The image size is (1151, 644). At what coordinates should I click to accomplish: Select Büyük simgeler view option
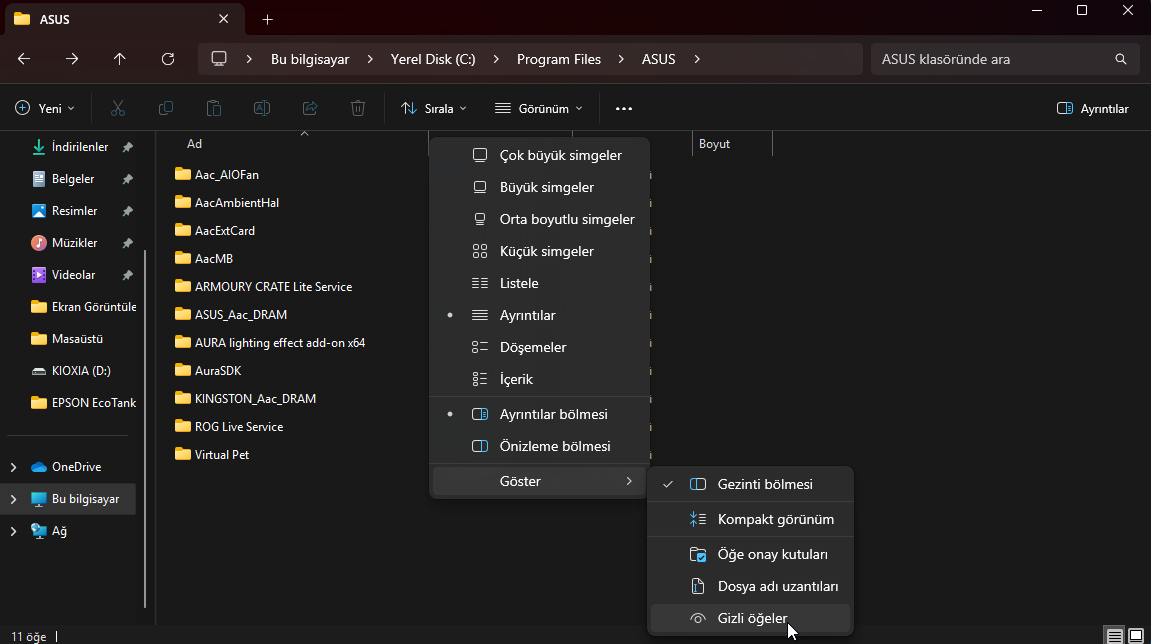pyautogui.click(x=546, y=187)
